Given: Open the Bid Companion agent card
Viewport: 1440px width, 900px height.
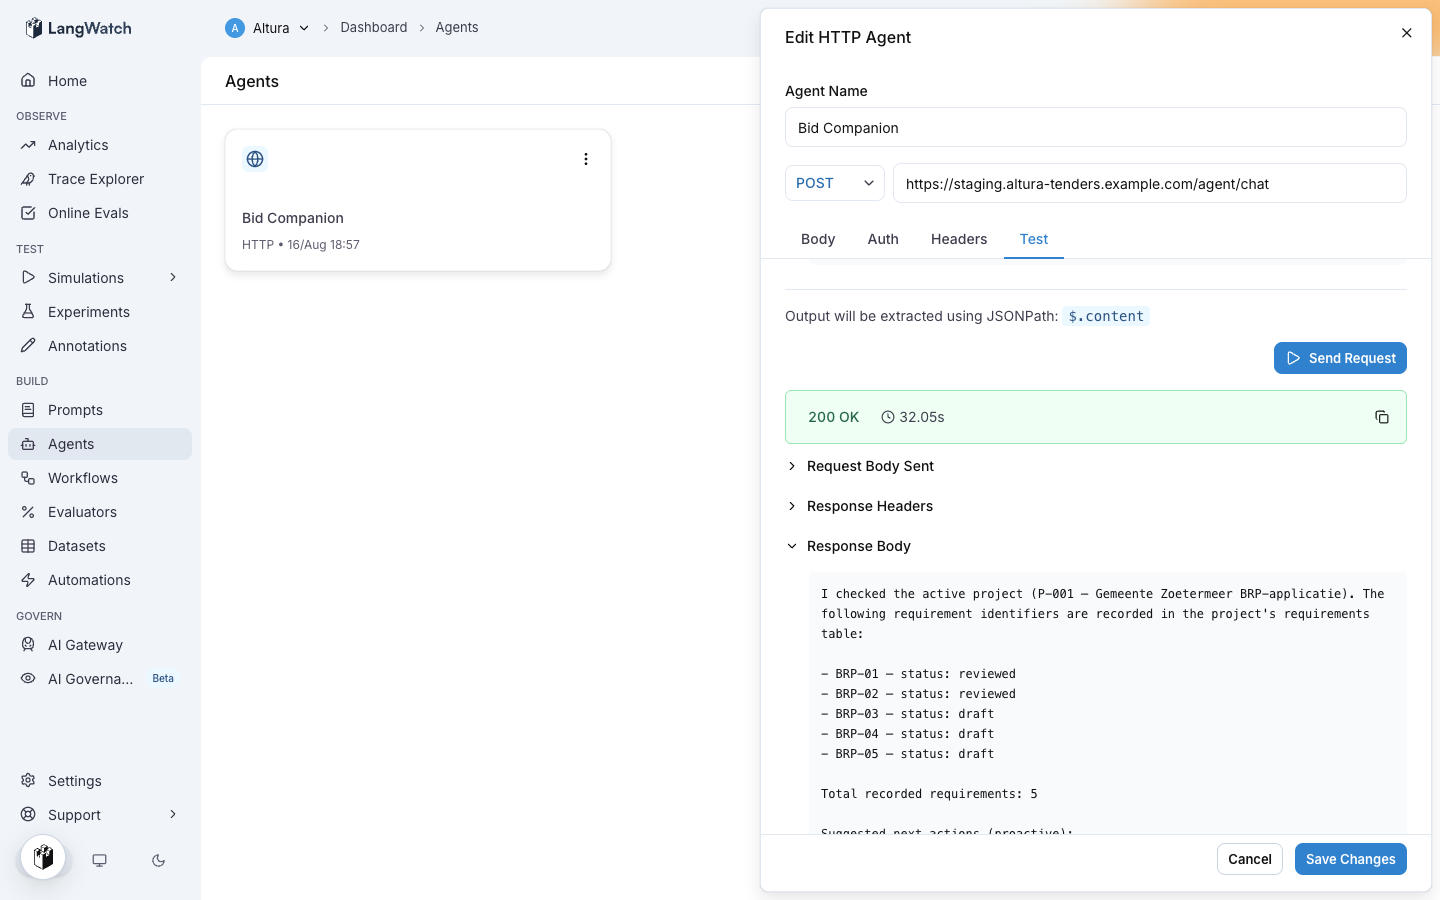Looking at the screenshot, I should pos(418,200).
